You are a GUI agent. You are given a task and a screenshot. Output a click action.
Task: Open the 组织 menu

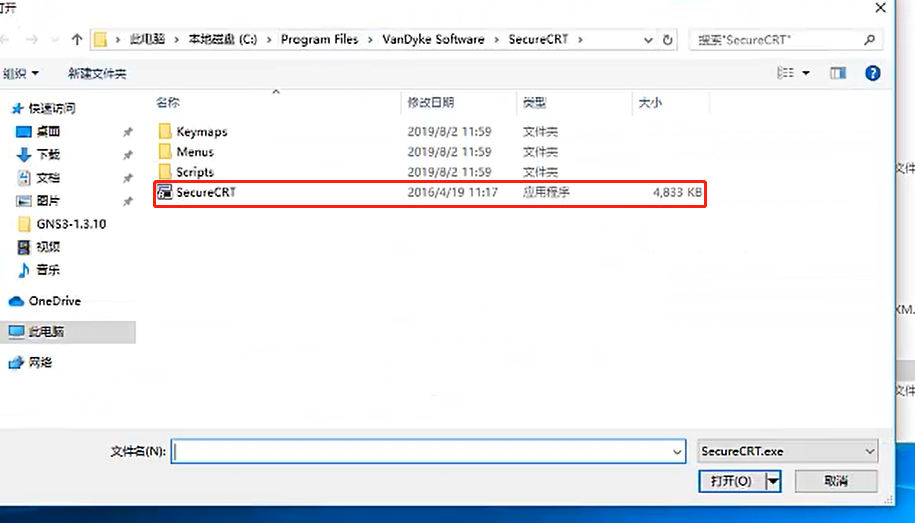pyautogui.click(x=20, y=74)
